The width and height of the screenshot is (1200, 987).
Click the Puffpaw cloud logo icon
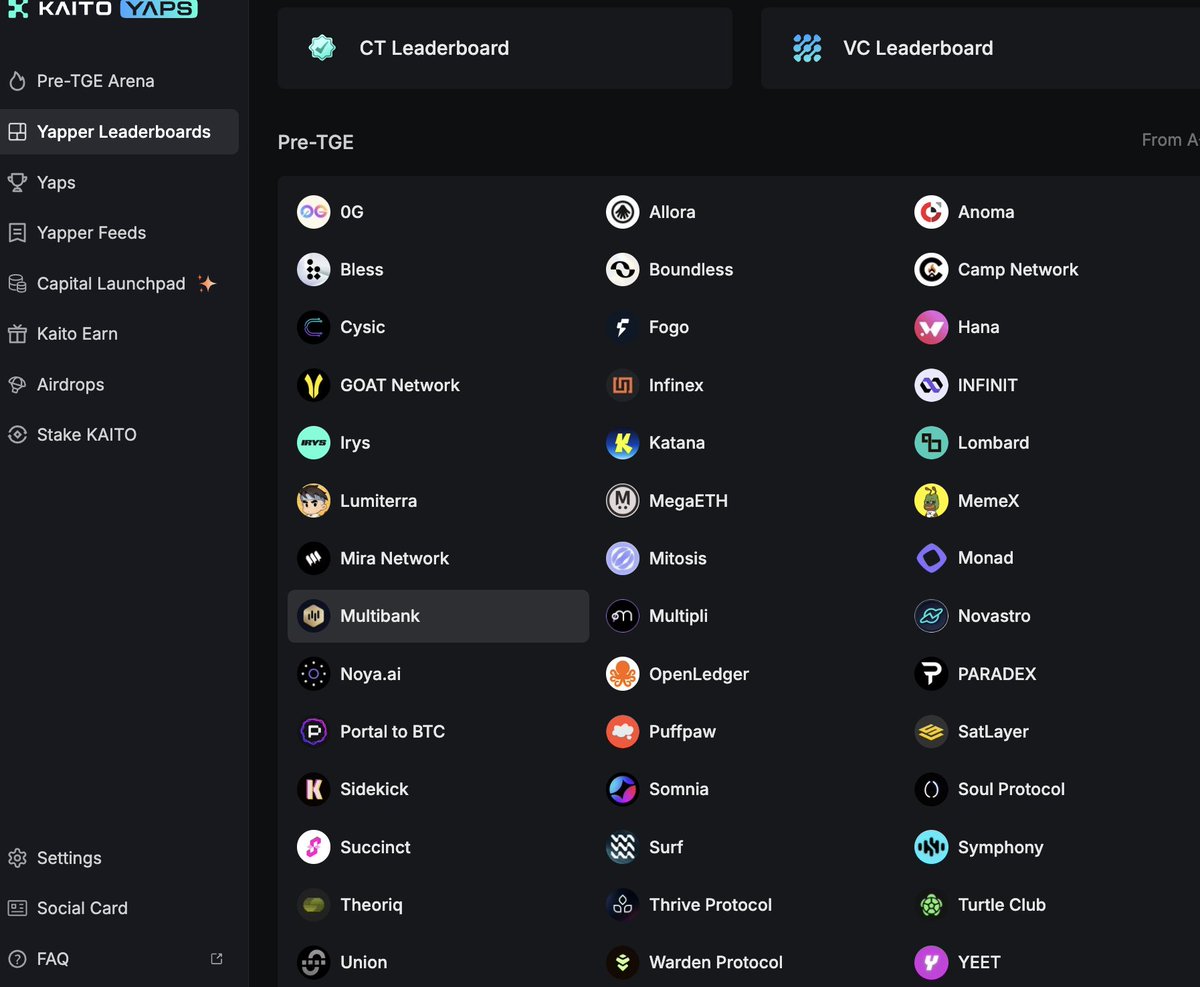[x=622, y=732]
